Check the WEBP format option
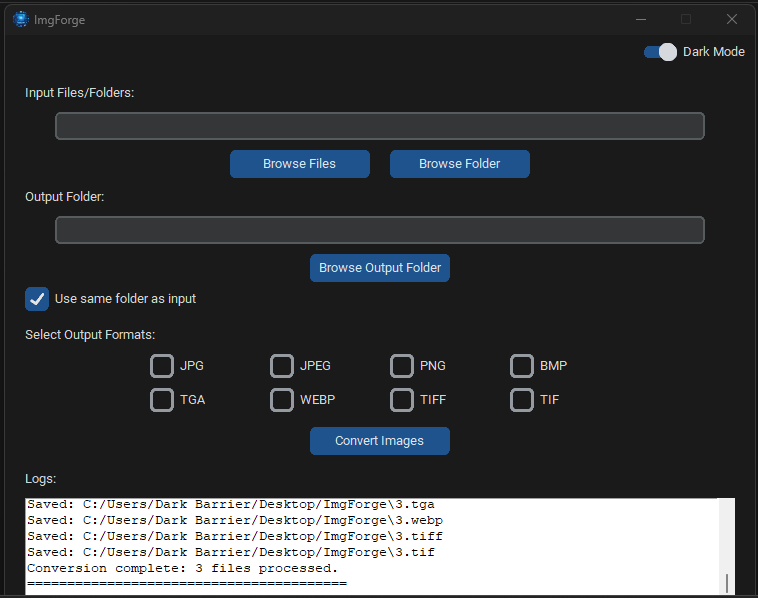The height and width of the screenshot is (598, 758). tap(282, 400)
